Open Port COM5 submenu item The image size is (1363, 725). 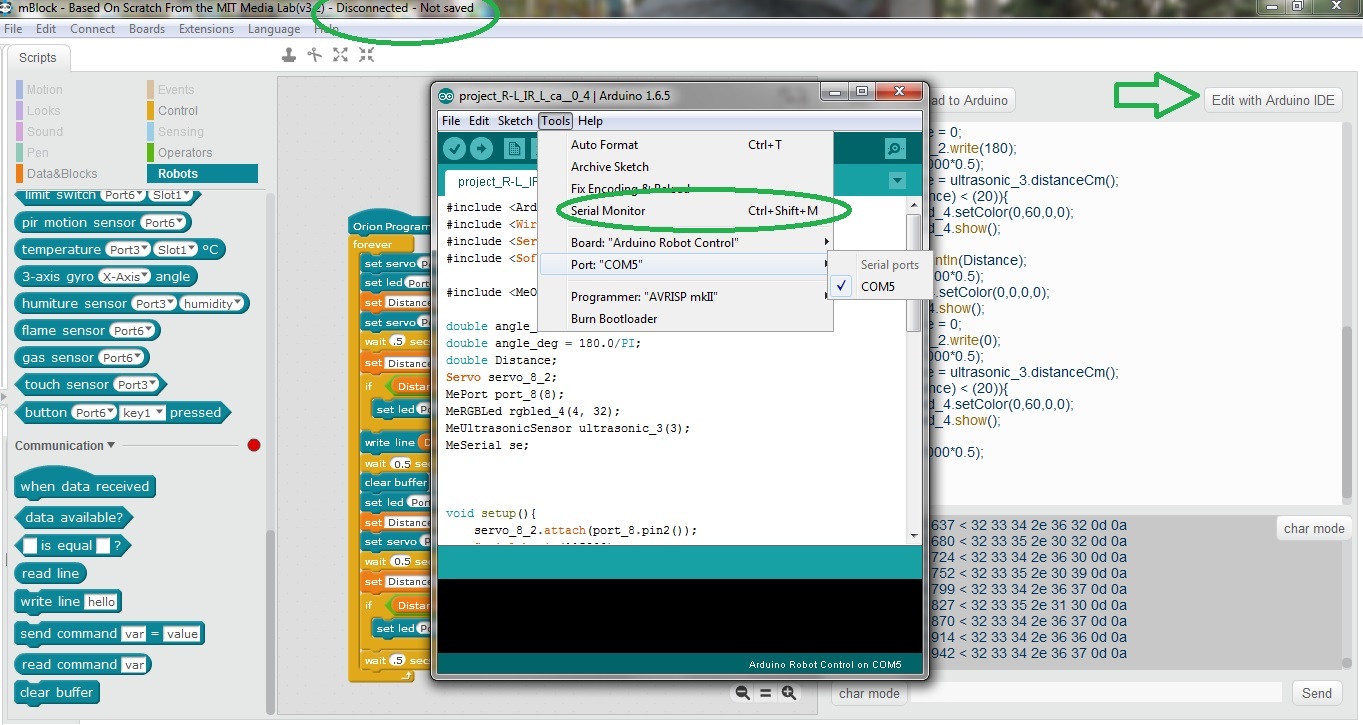pos(685,264)
